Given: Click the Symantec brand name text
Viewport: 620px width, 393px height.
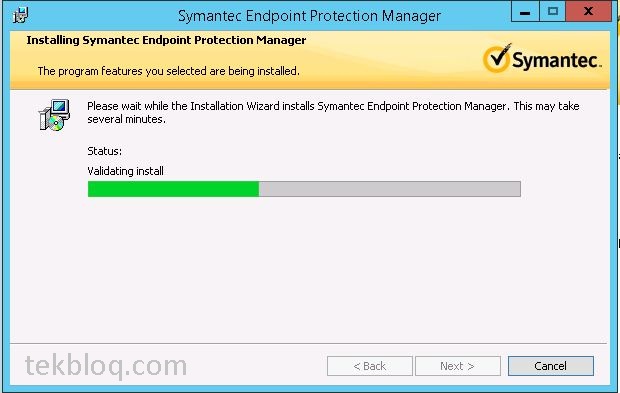Looking at the screenshot, I should [x=557, y=60].
